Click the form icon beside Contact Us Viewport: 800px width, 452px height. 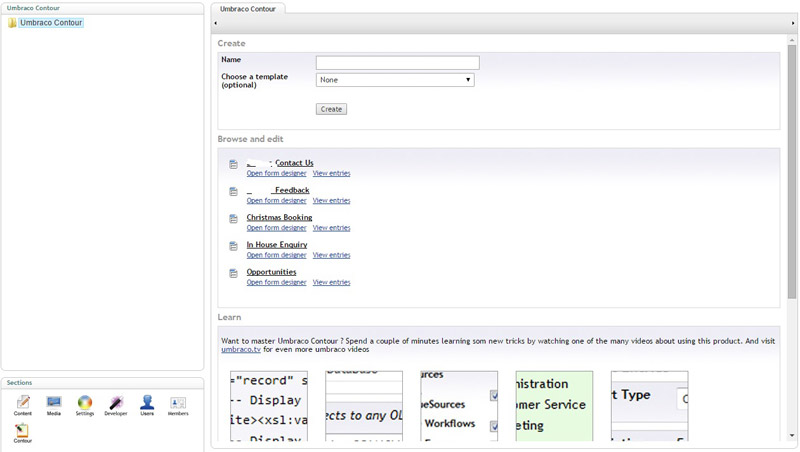233,164
